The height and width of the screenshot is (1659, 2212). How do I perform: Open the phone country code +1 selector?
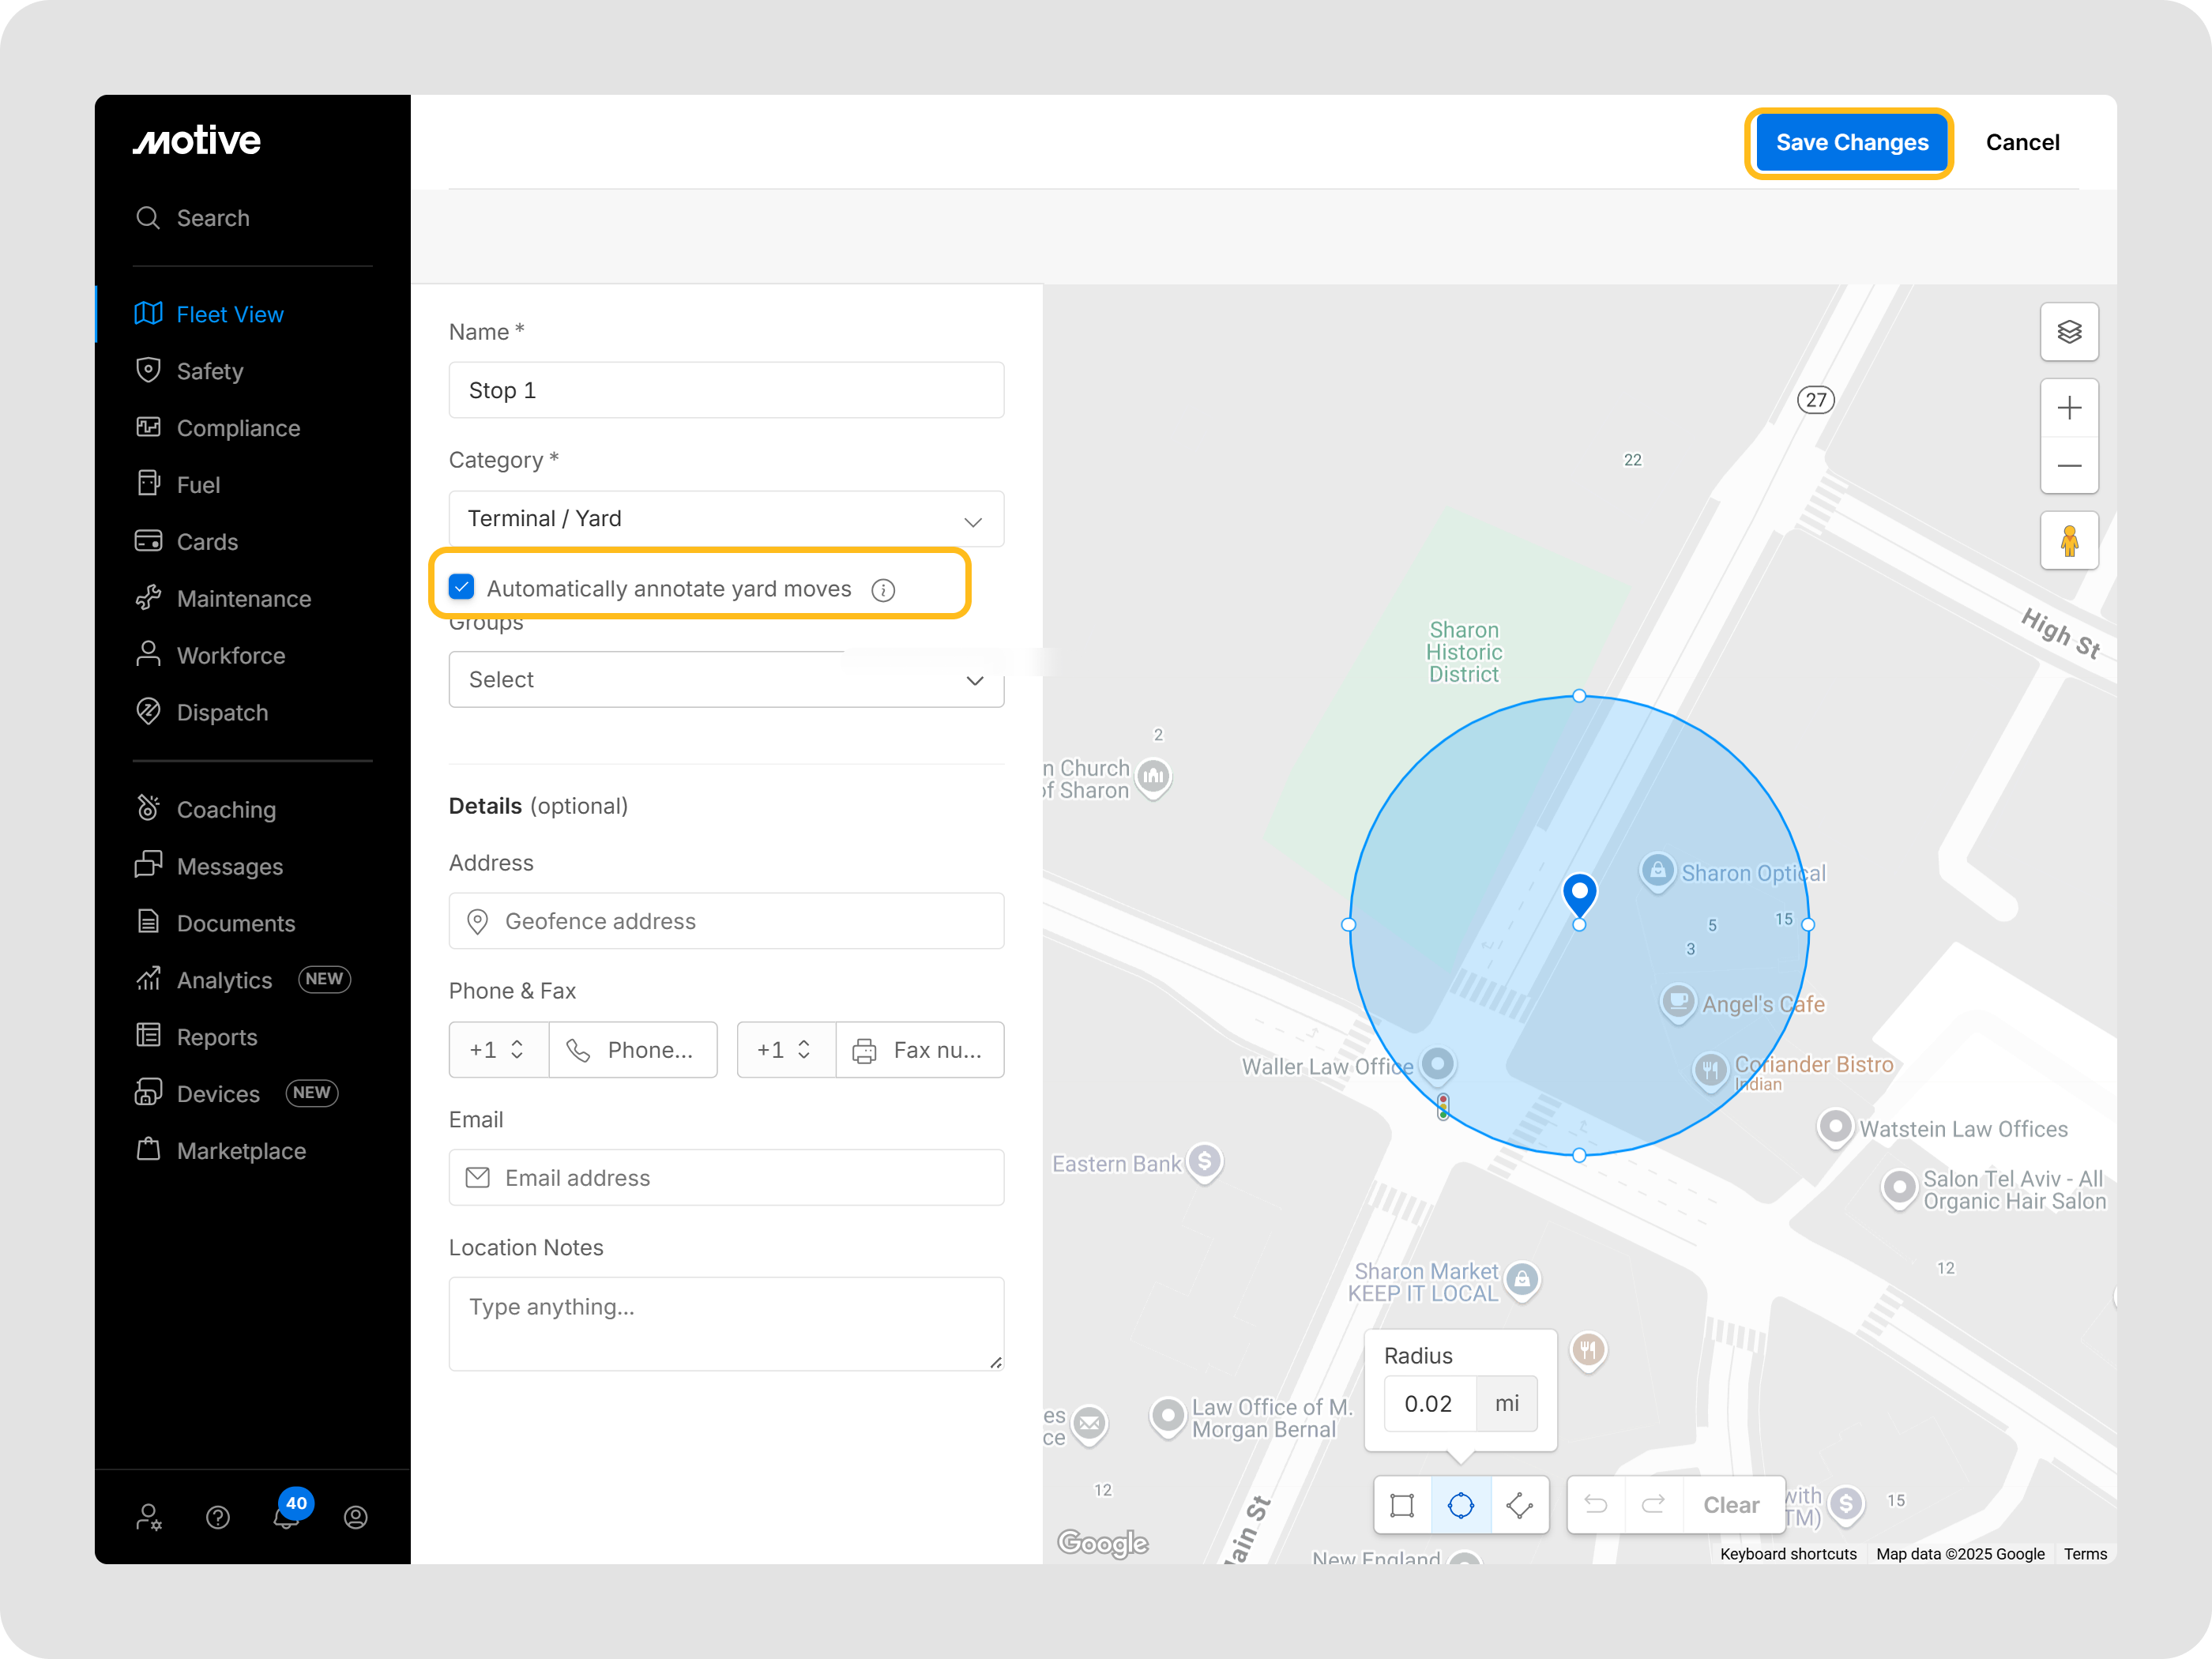[x=498, y=1050]
